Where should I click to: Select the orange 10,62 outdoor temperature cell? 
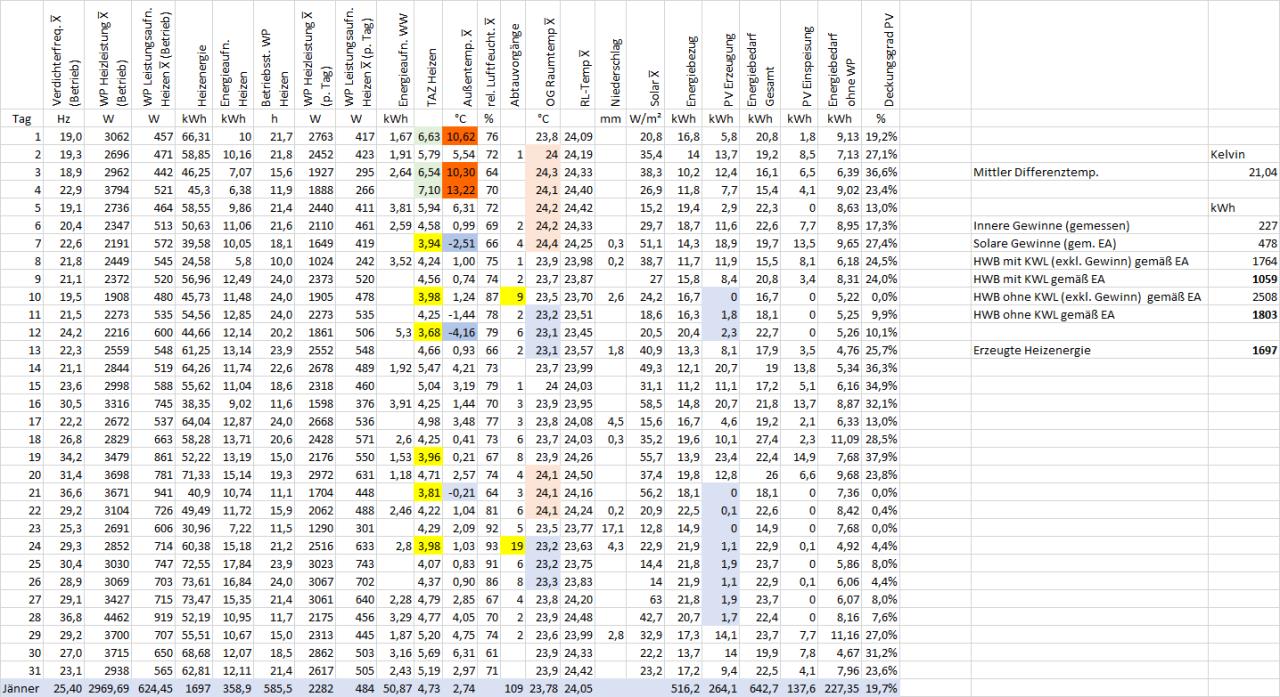pyautogui.click(x=459, y=136)
